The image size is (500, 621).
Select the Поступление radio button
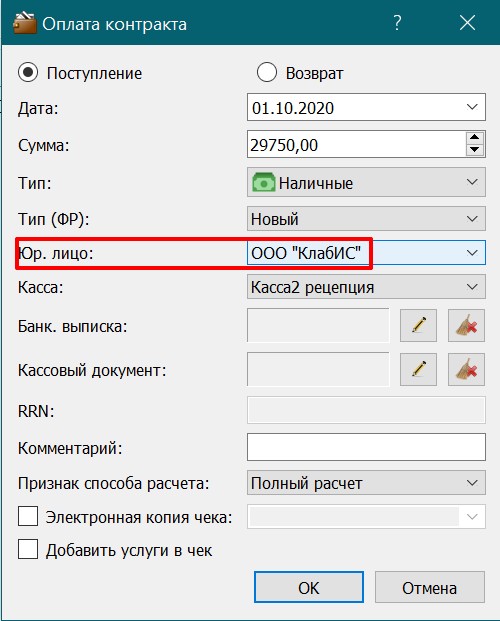(x=28, y=72)
